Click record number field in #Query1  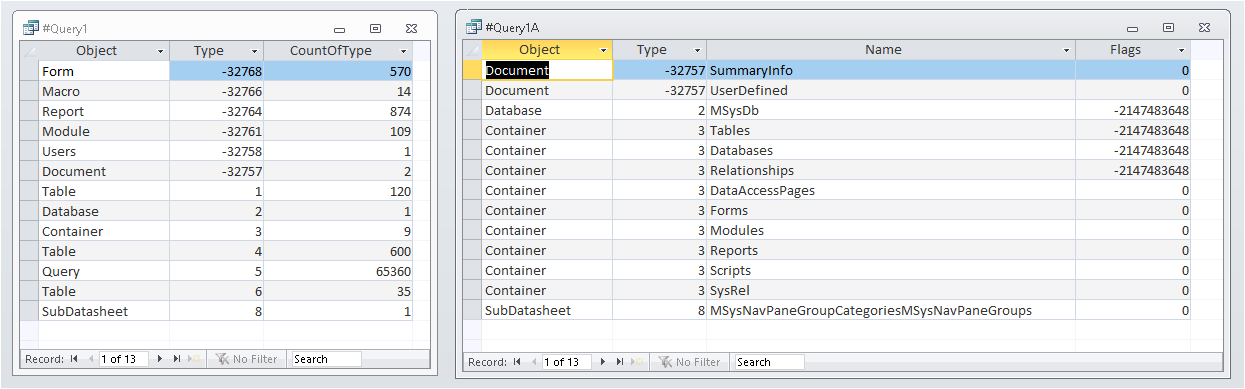(x=125, y=359)
